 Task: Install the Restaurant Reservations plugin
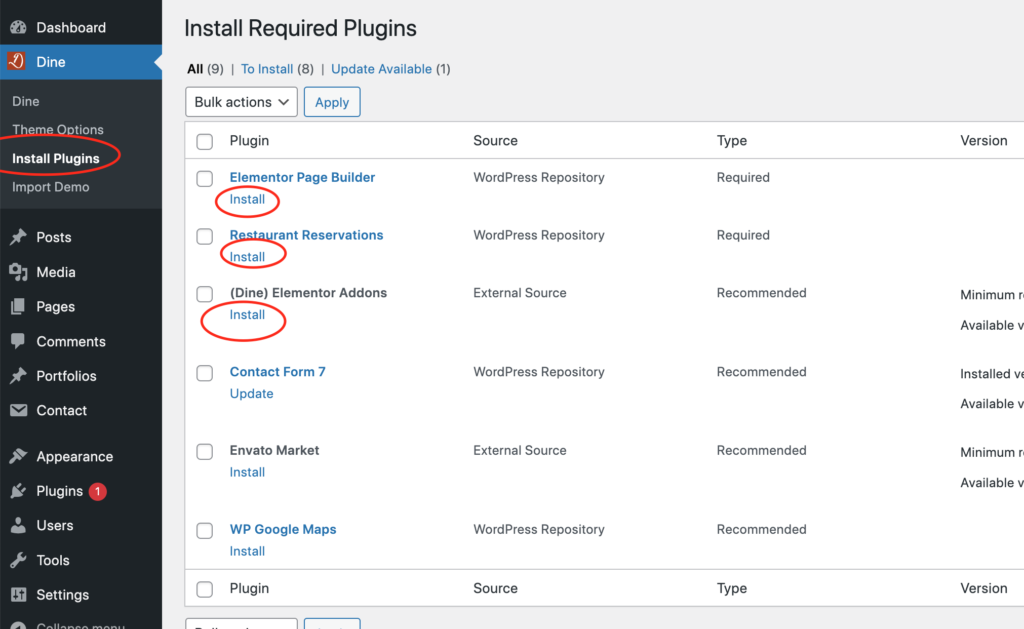(248, 257)
